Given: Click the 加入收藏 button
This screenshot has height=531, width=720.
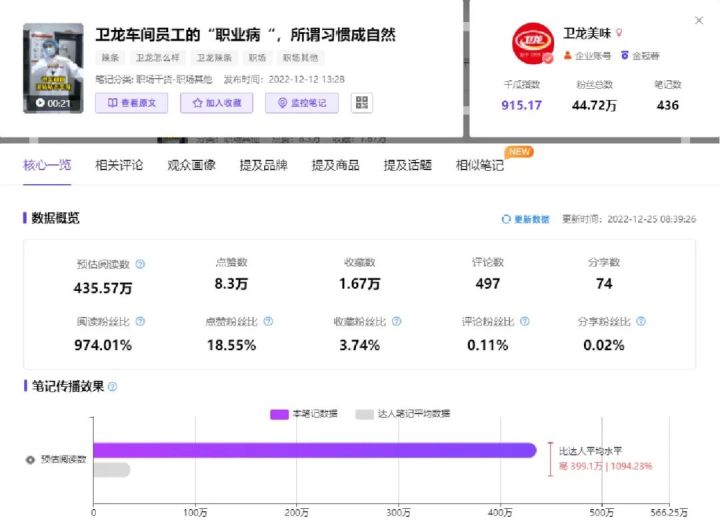Looking at the screenshot, I should (x=217, y=103).
